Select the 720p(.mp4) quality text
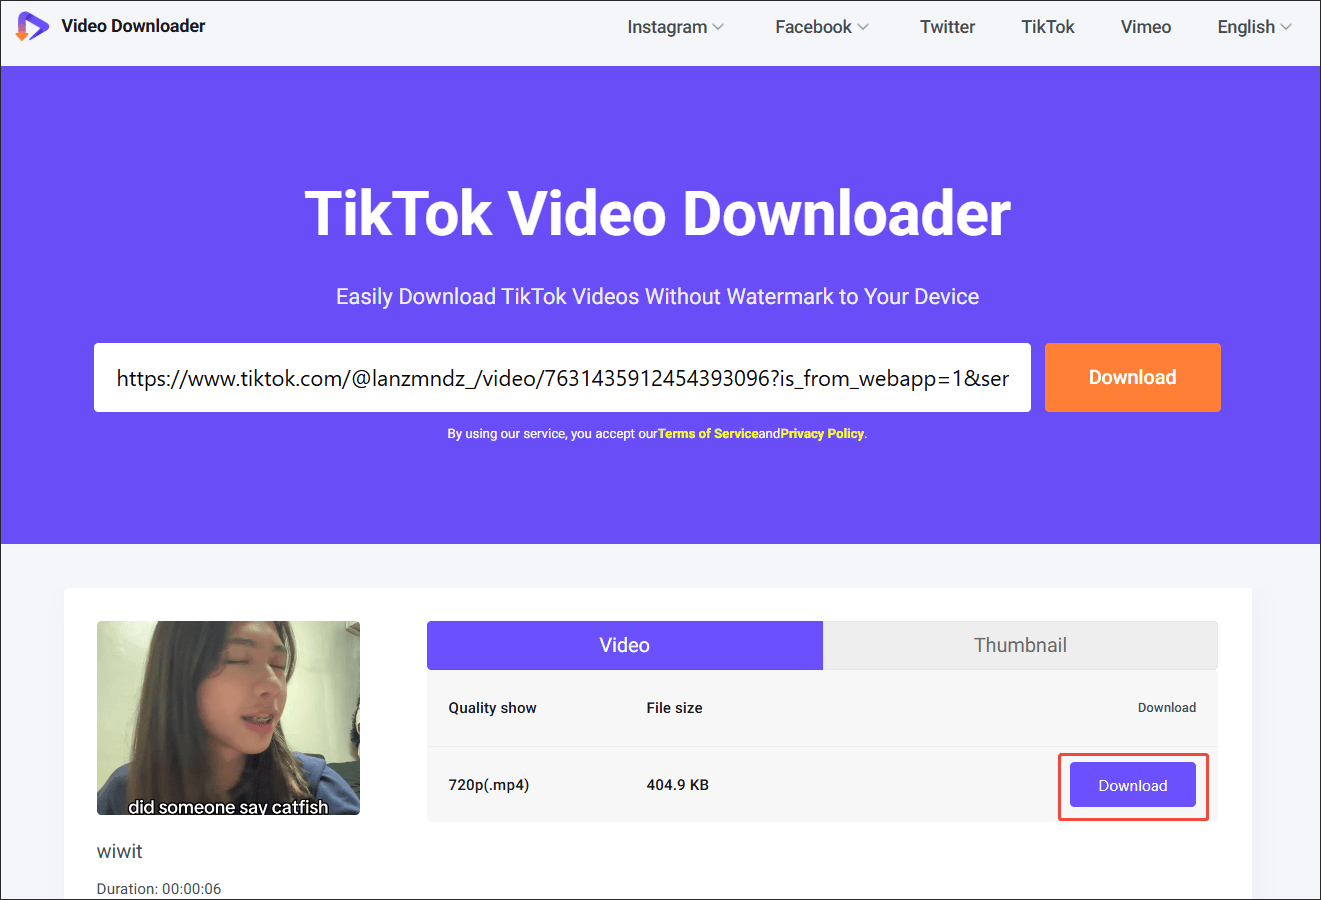 point(489,785)
